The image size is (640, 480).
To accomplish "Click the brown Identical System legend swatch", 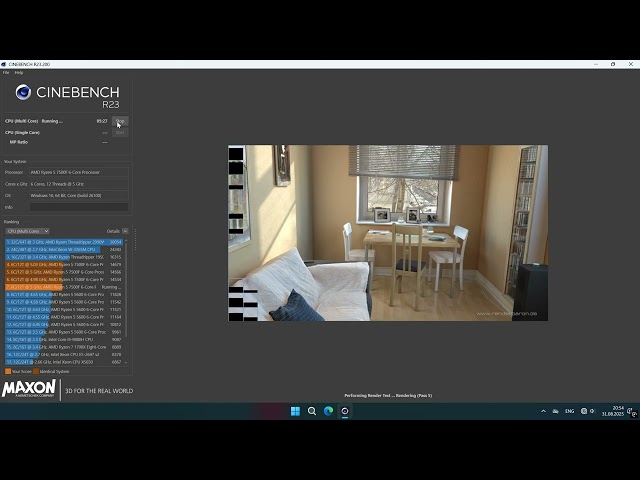I will [x=36, y=371].
